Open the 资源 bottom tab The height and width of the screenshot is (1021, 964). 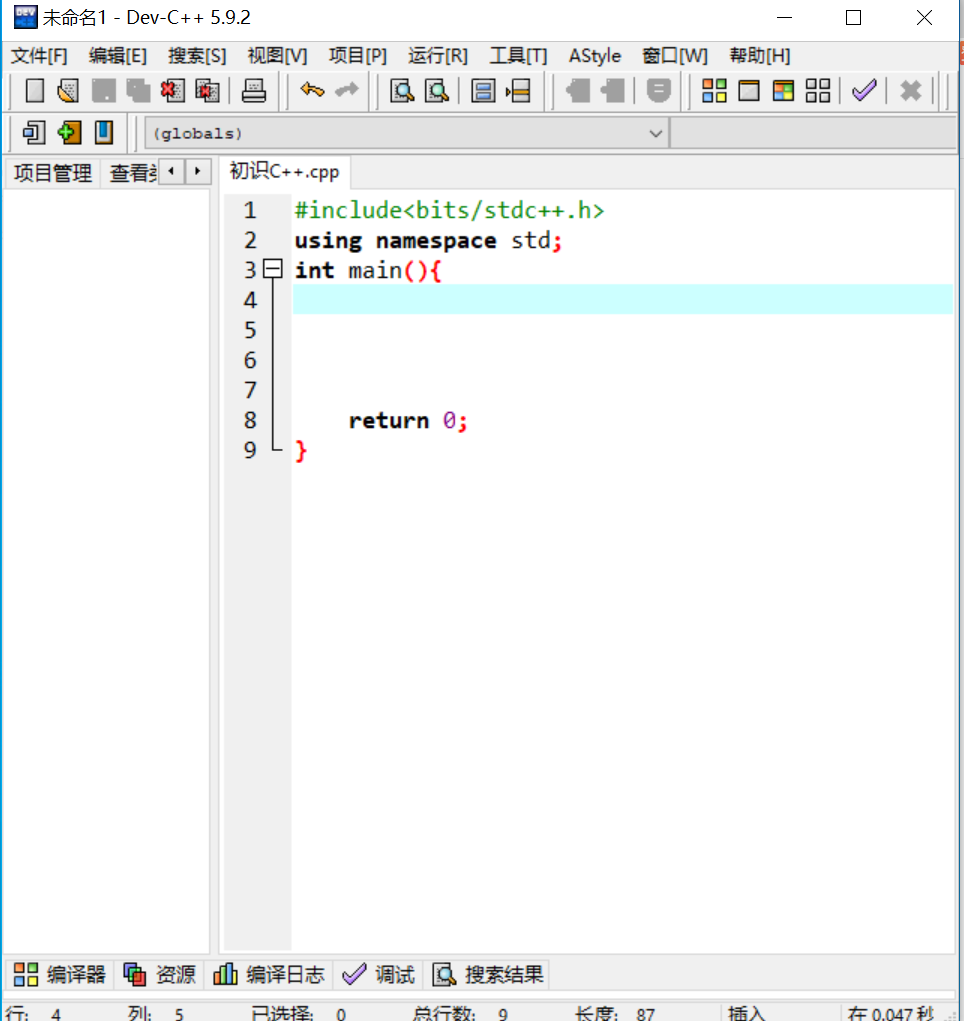tap(159, 975)
